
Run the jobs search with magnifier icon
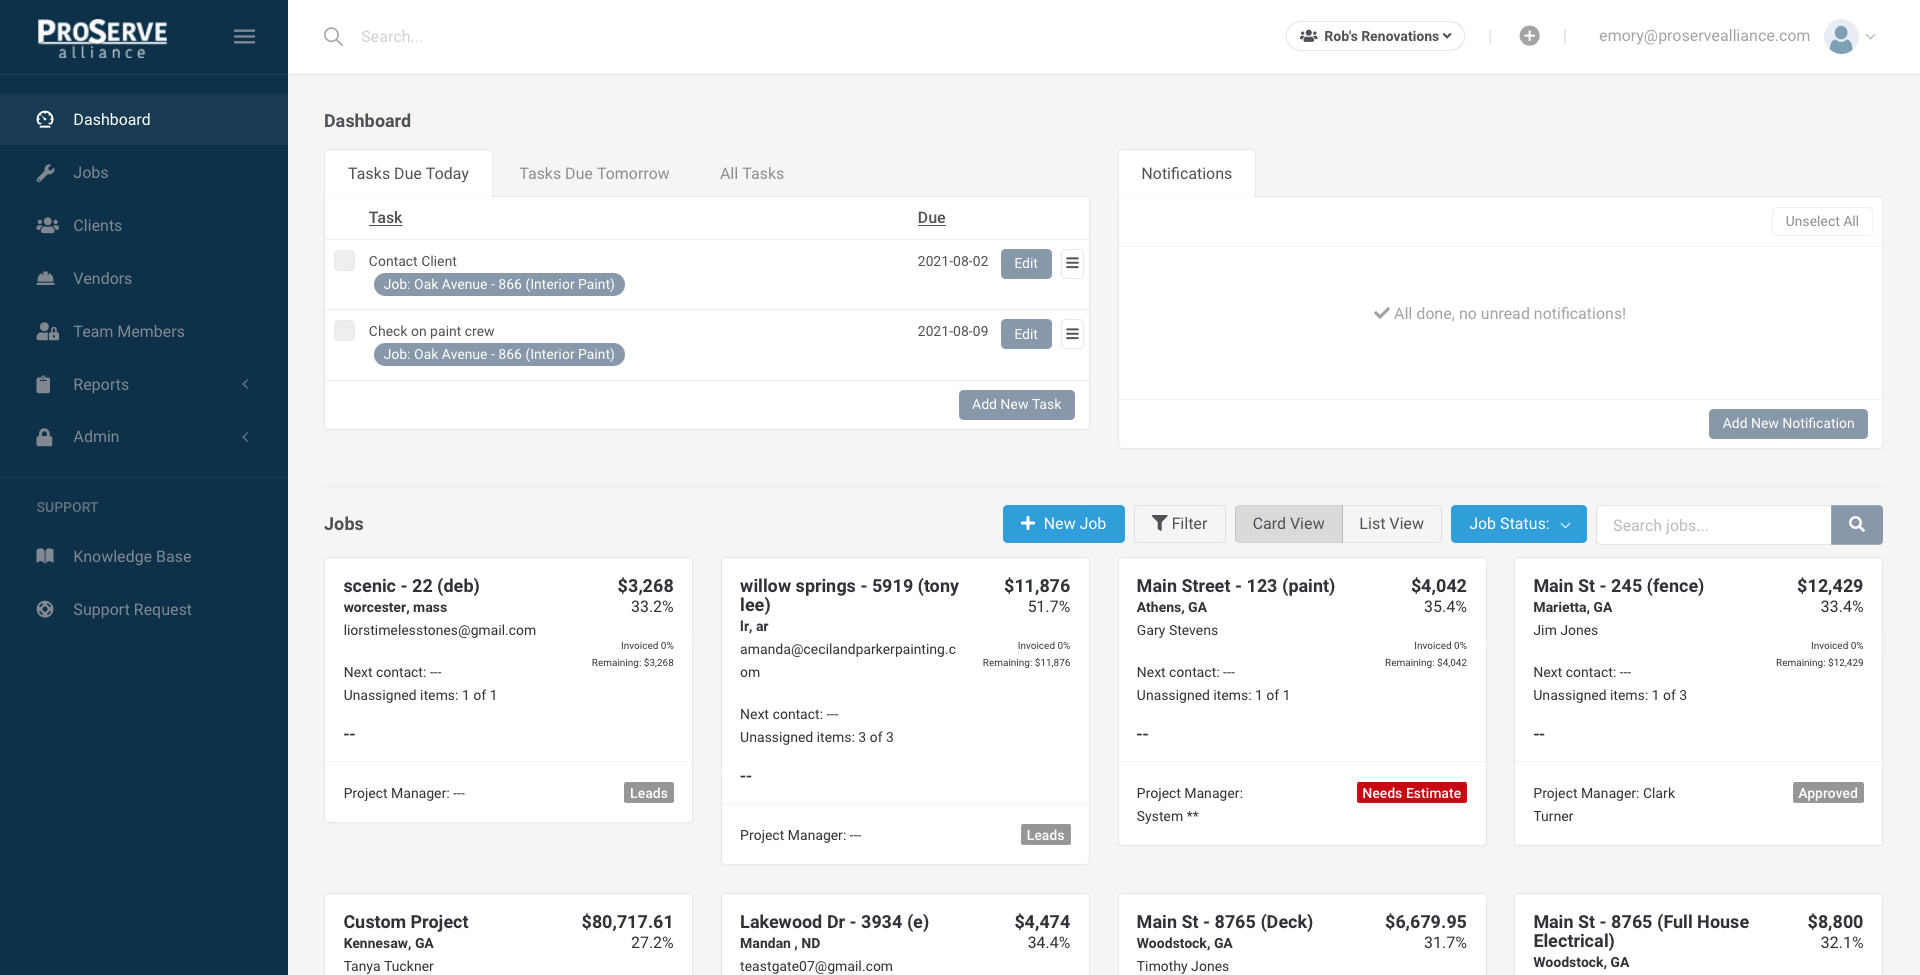[1856, 524]
